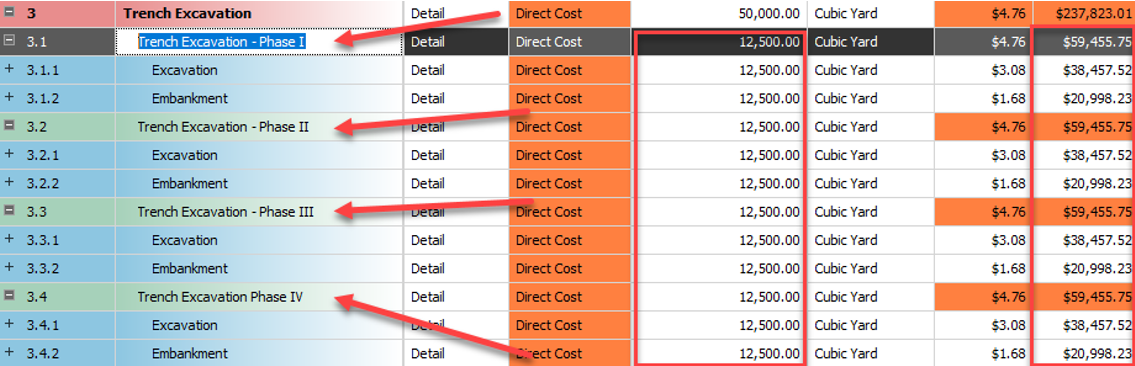Select $20,998.23 total in row 3.1.2

[1084, 98]
